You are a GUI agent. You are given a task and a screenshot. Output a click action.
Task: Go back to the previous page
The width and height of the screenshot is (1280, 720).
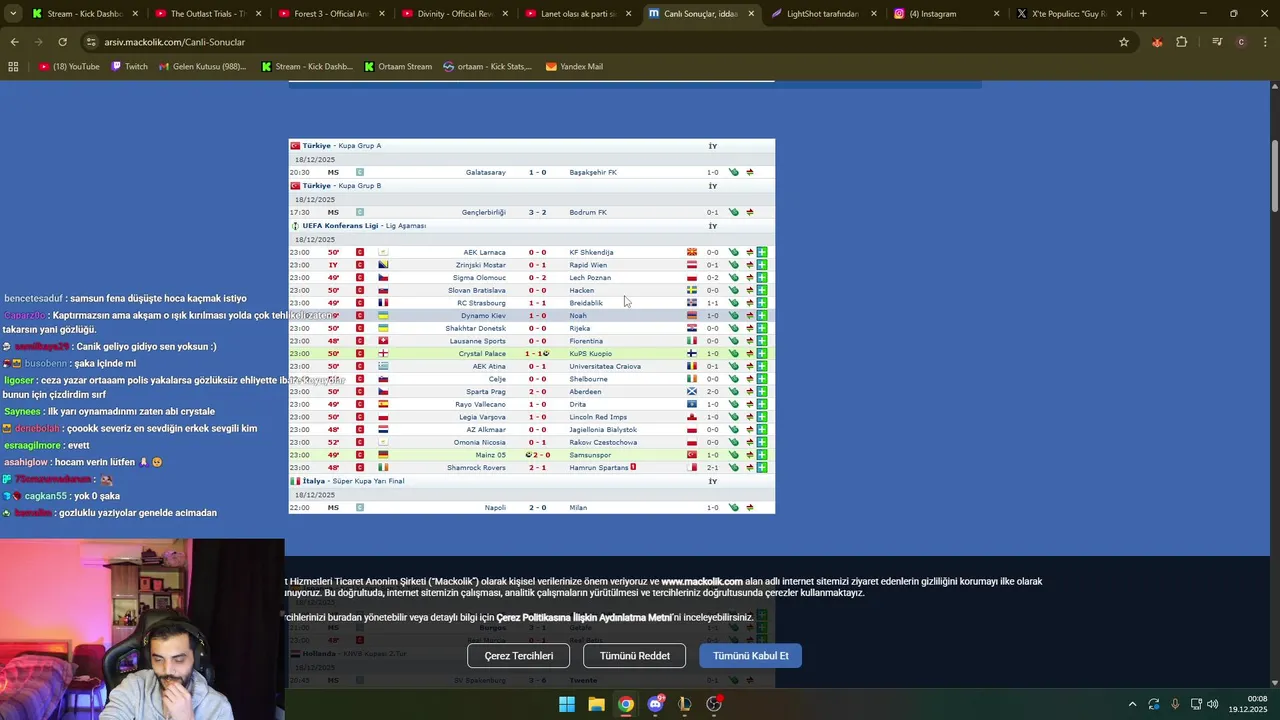click(x=14, y=42)
